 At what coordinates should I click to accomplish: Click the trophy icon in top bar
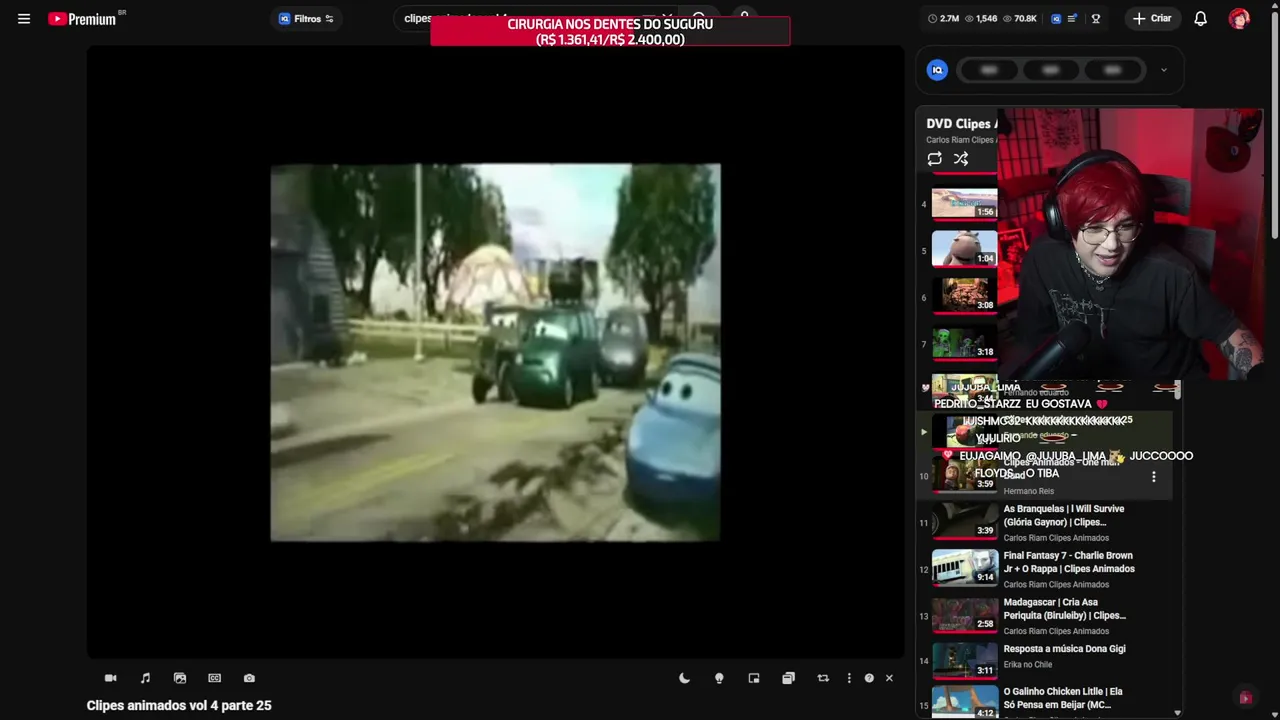point(1096,19)
